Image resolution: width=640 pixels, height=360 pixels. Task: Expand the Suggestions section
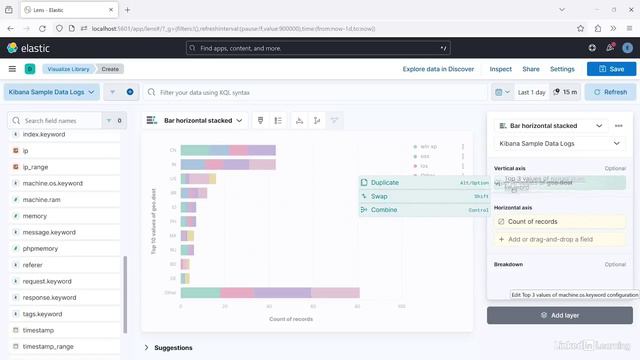pyautogui.click(x=168, y=348)
